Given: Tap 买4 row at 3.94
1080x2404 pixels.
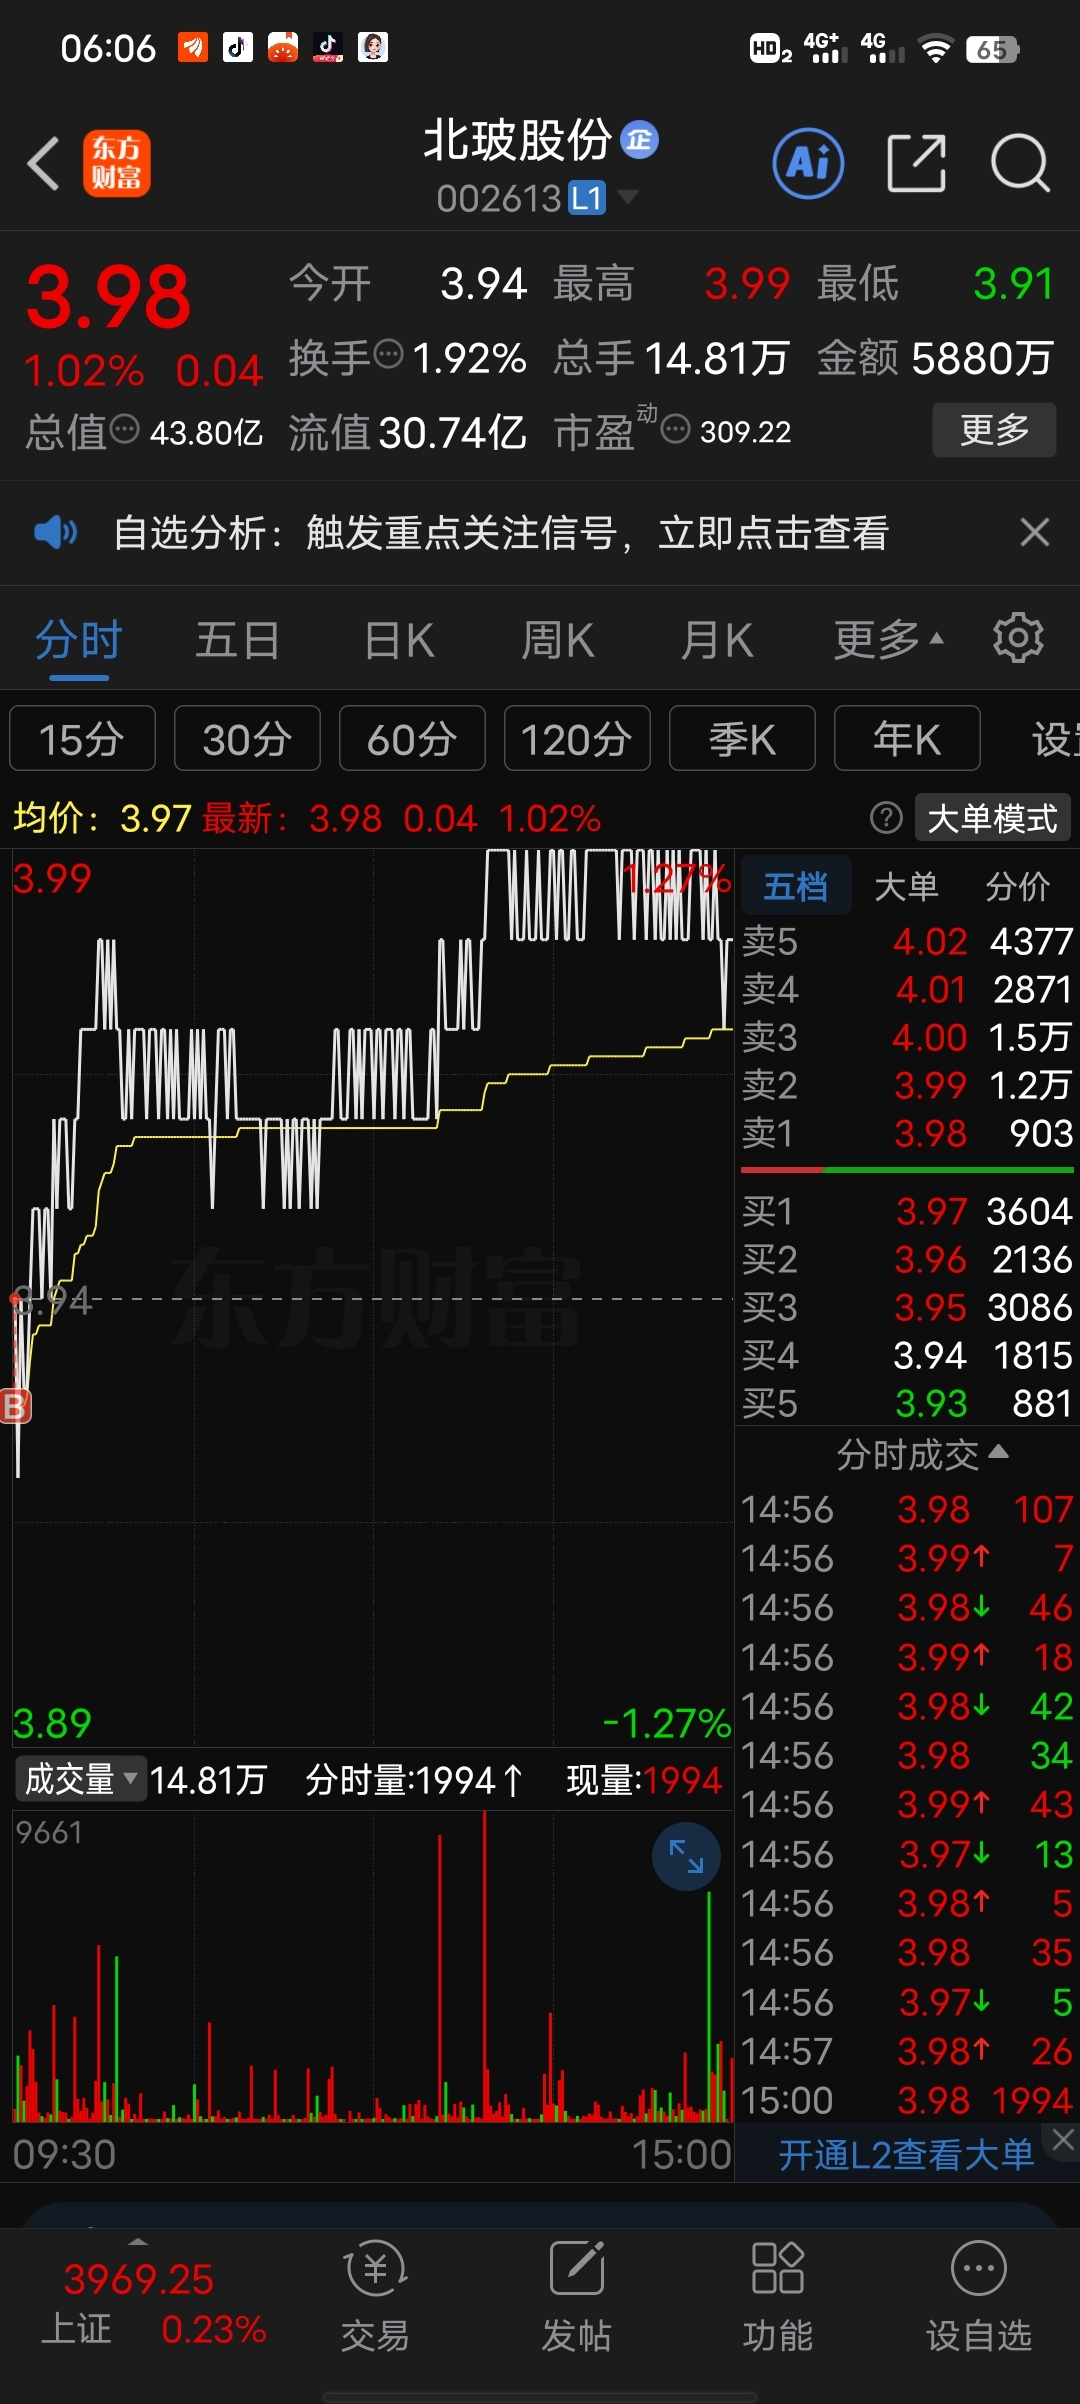Looking at the screenshot, I should point(908,1355).
